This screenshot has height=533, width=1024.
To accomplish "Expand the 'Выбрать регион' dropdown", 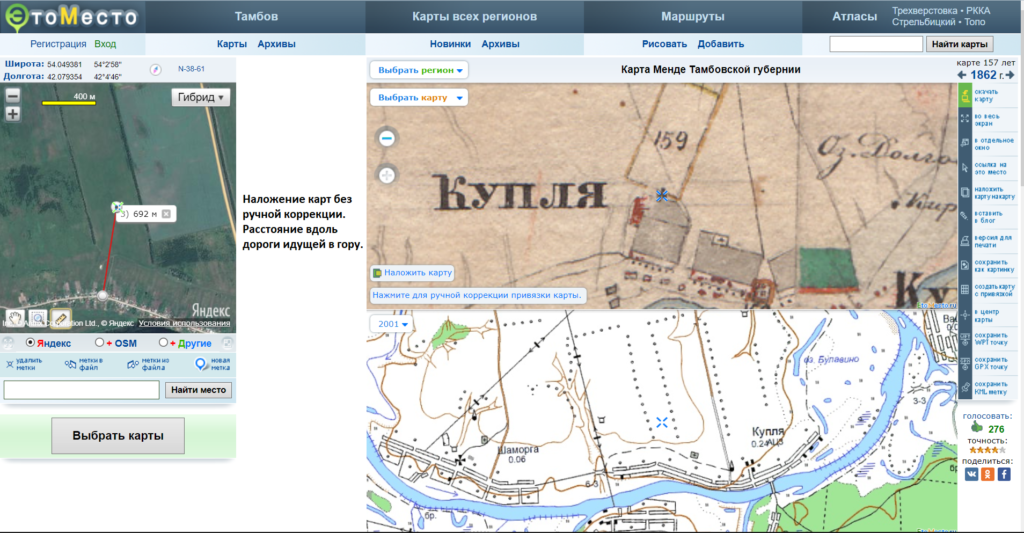I will click(418, 70).
